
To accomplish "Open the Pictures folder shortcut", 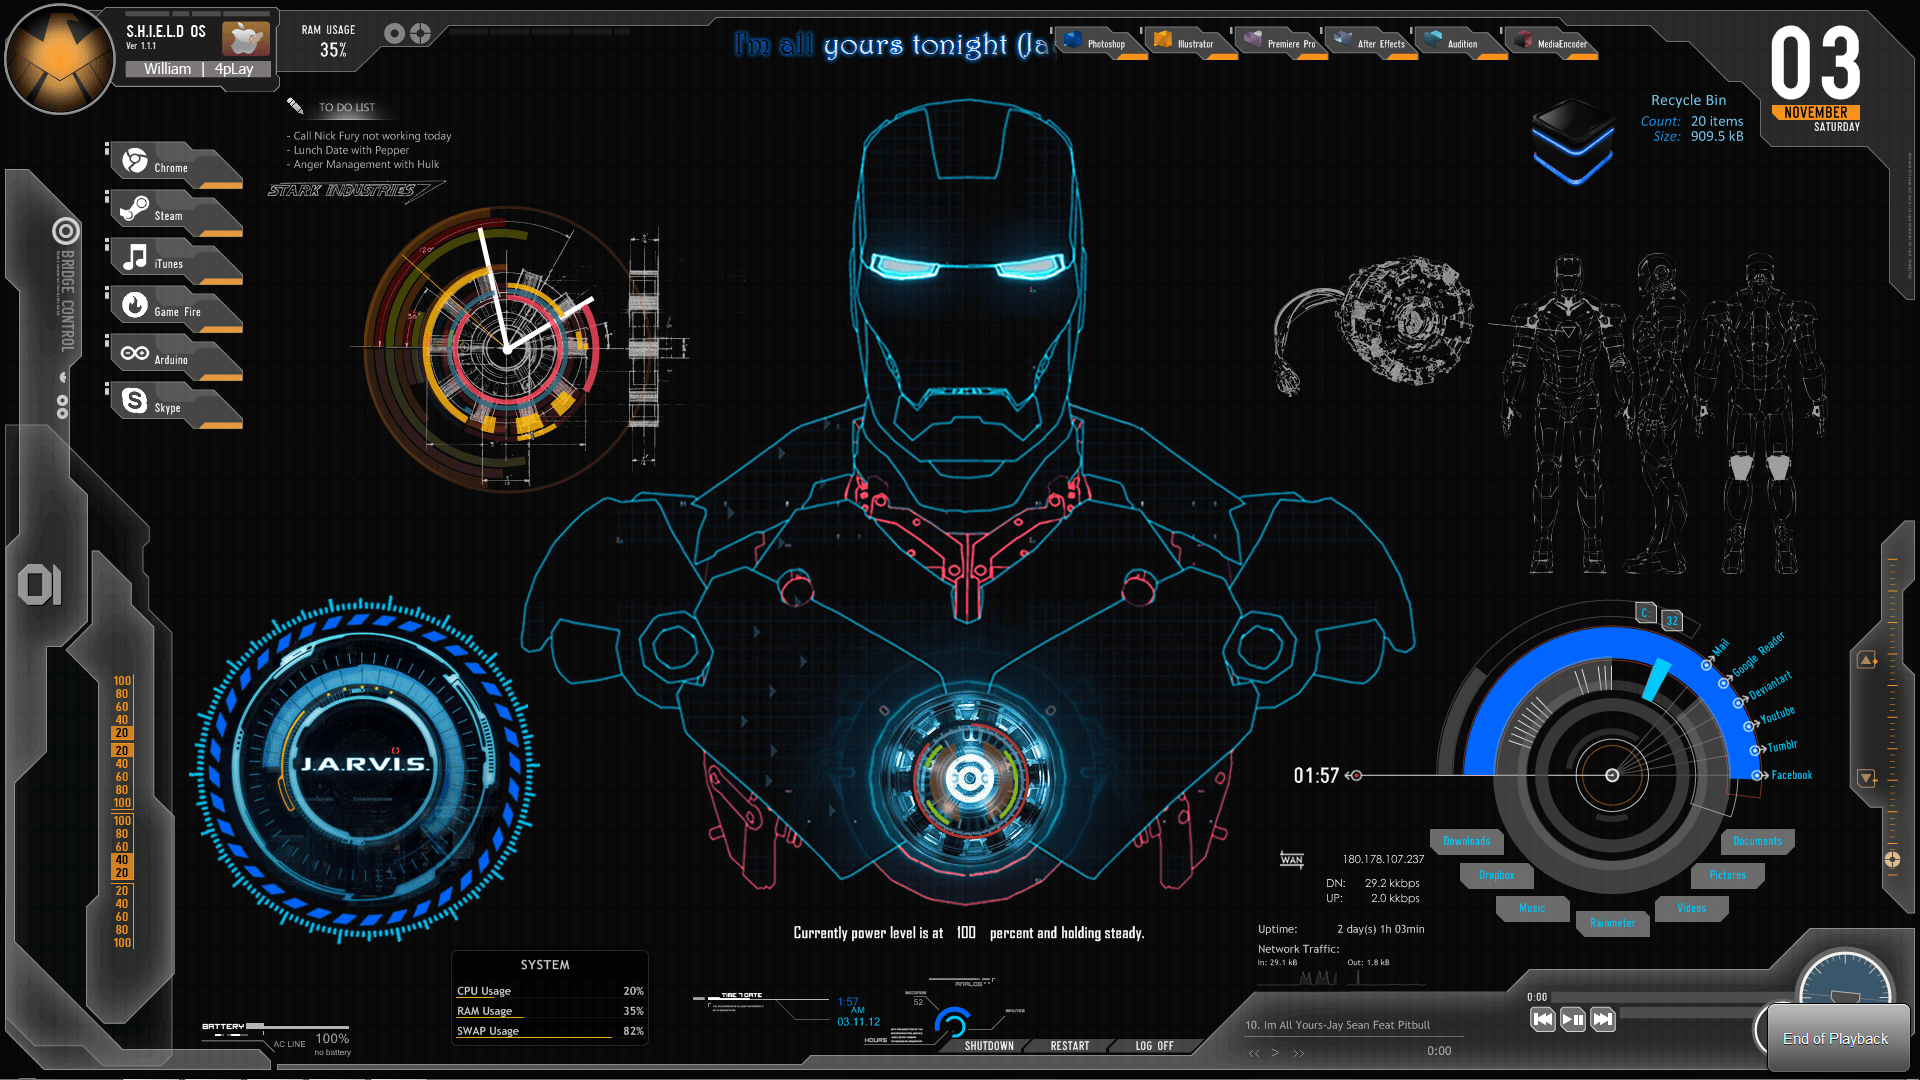I will (1727, 875).
